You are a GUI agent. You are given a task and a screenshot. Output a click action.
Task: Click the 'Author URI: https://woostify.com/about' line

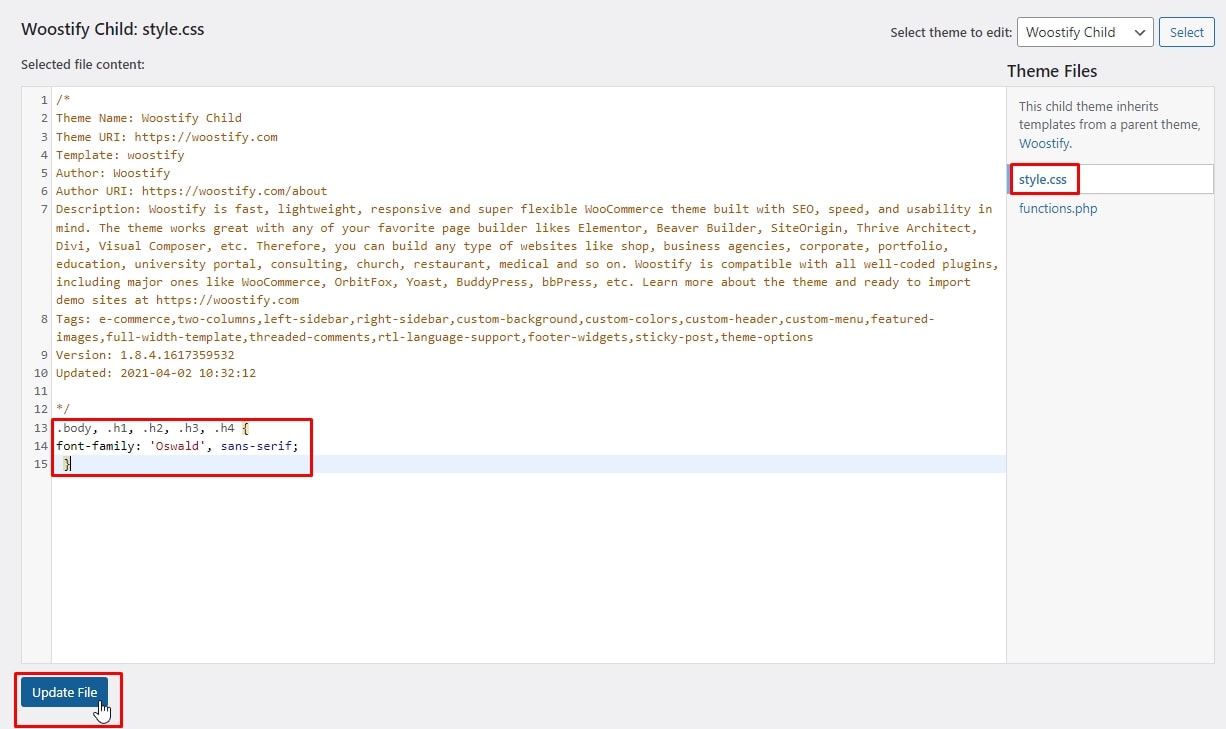point(192,191)
